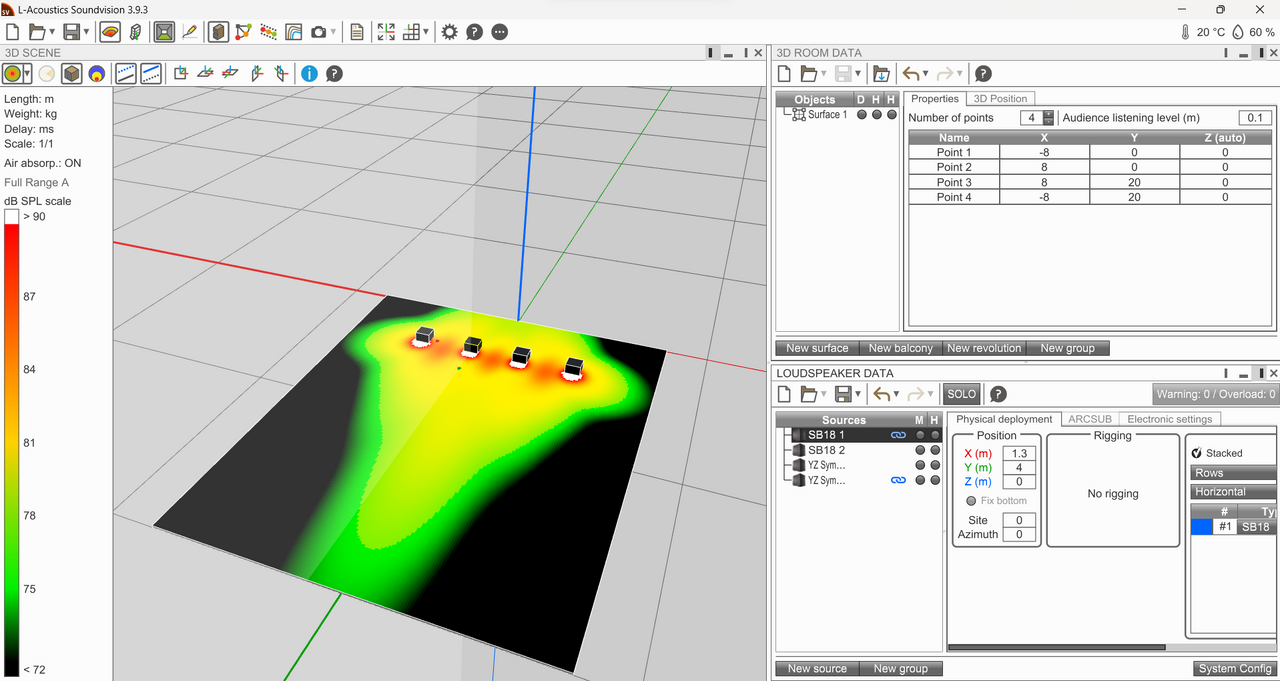Toggle the last H dot for Surface 1
Screen dimensions: 1280x681
pos(891,114)
